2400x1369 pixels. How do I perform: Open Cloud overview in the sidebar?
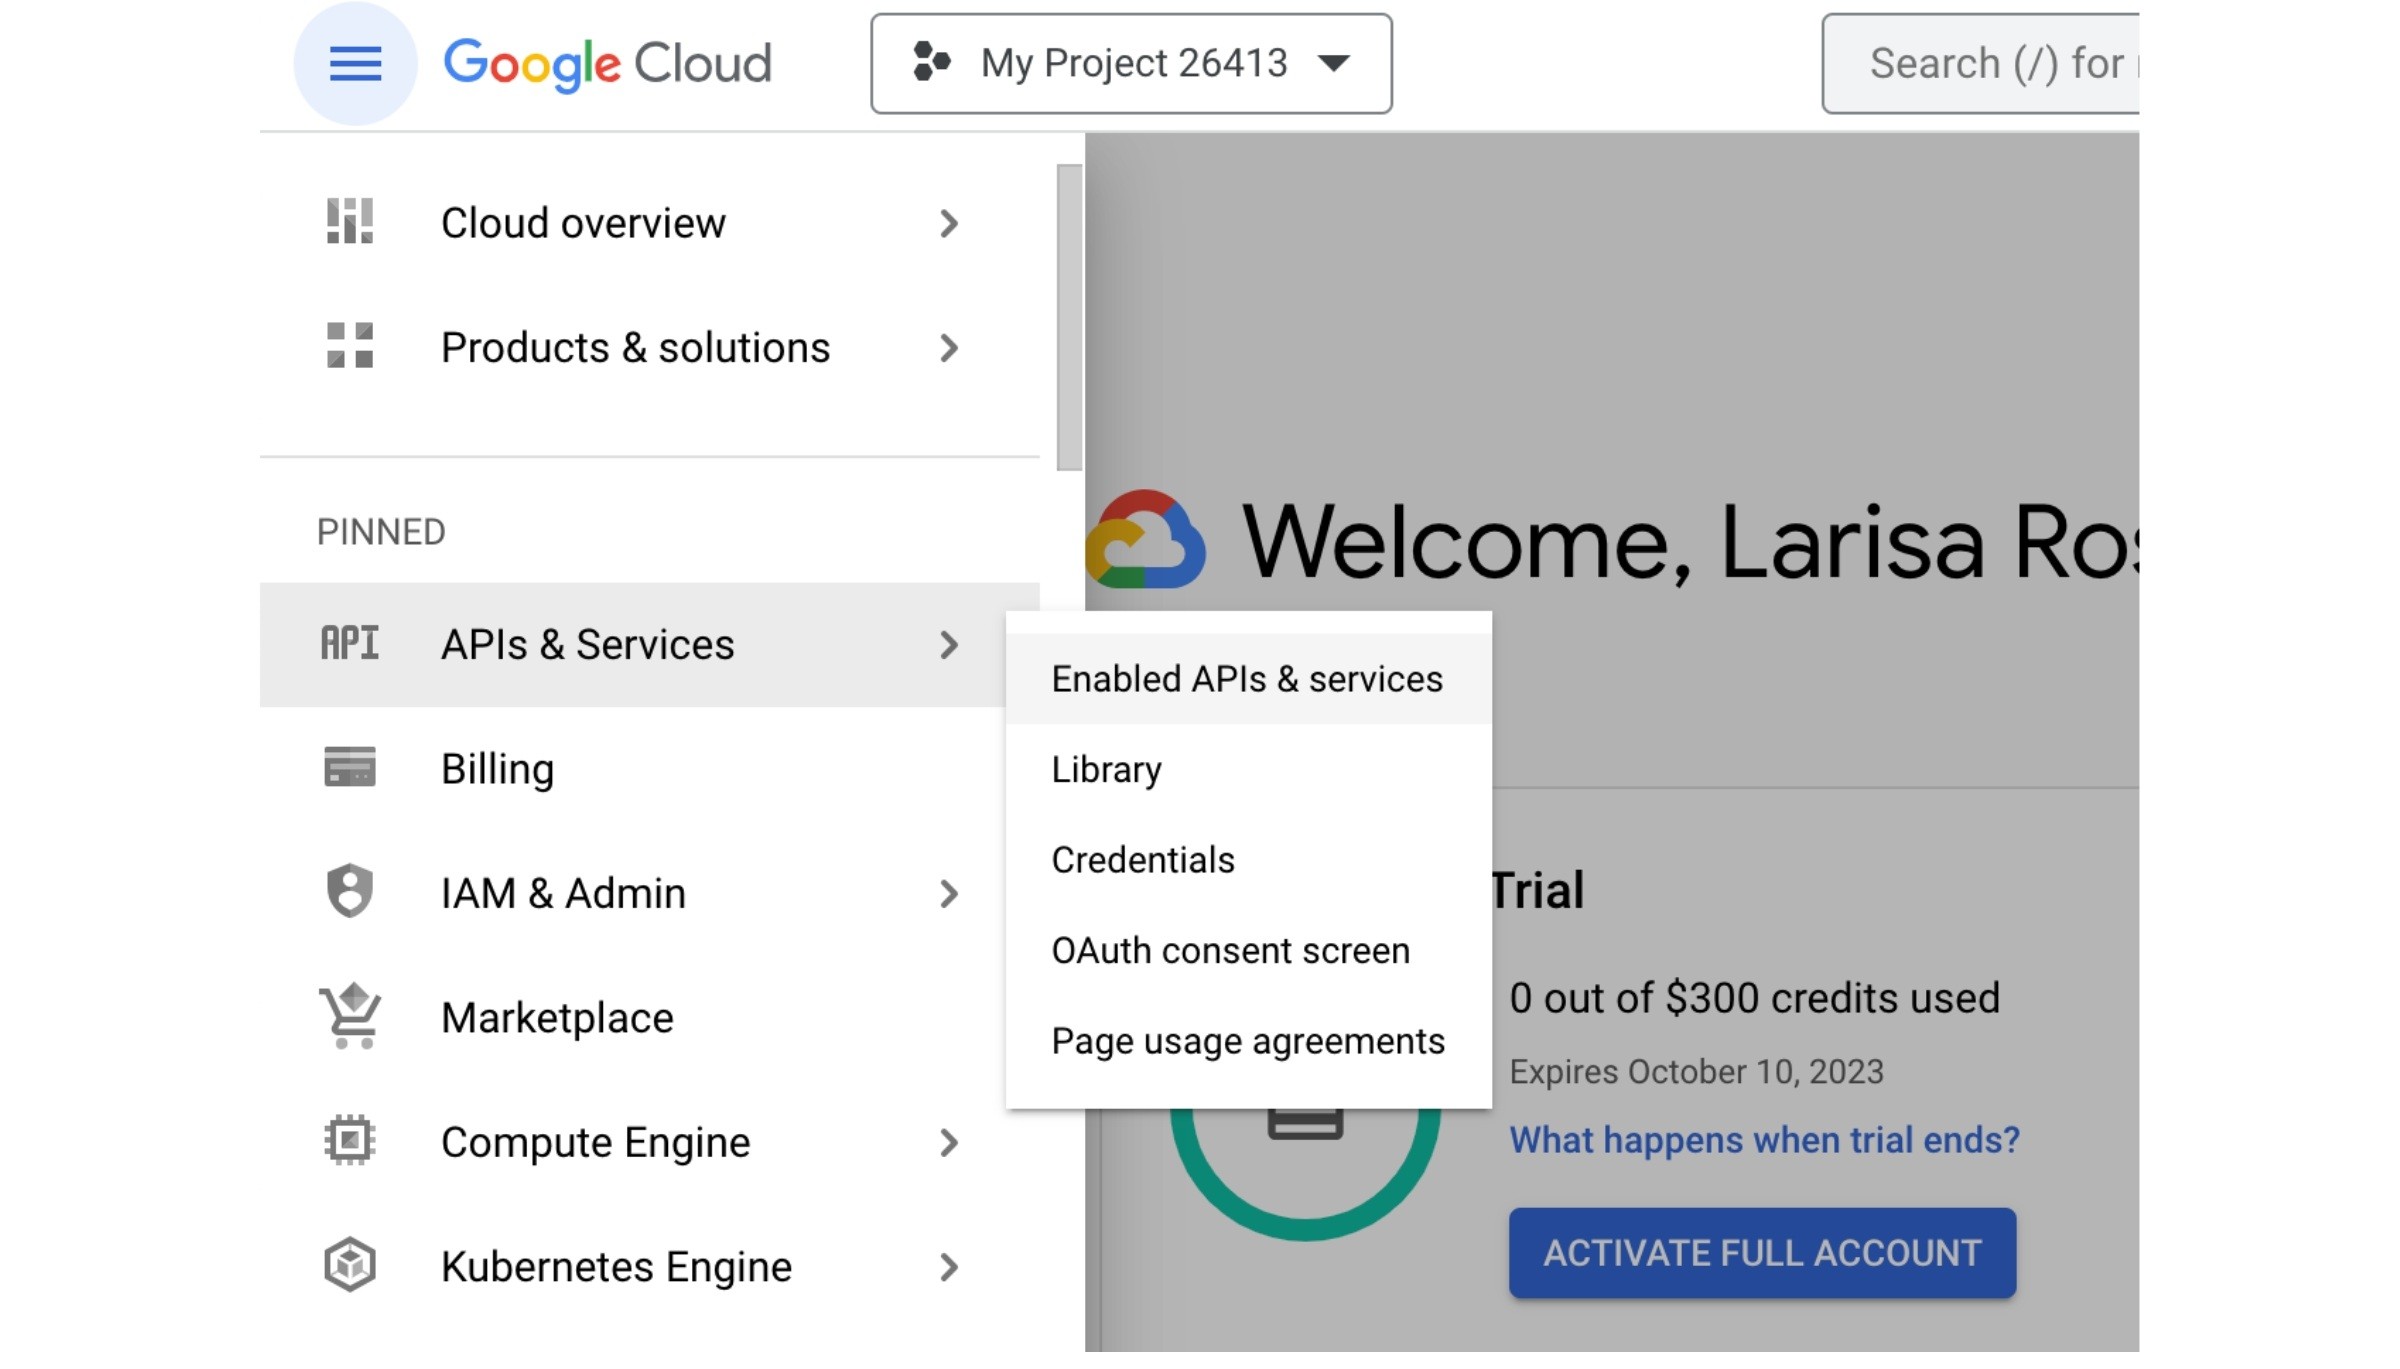pyautogui.click(x=650, y=223)
